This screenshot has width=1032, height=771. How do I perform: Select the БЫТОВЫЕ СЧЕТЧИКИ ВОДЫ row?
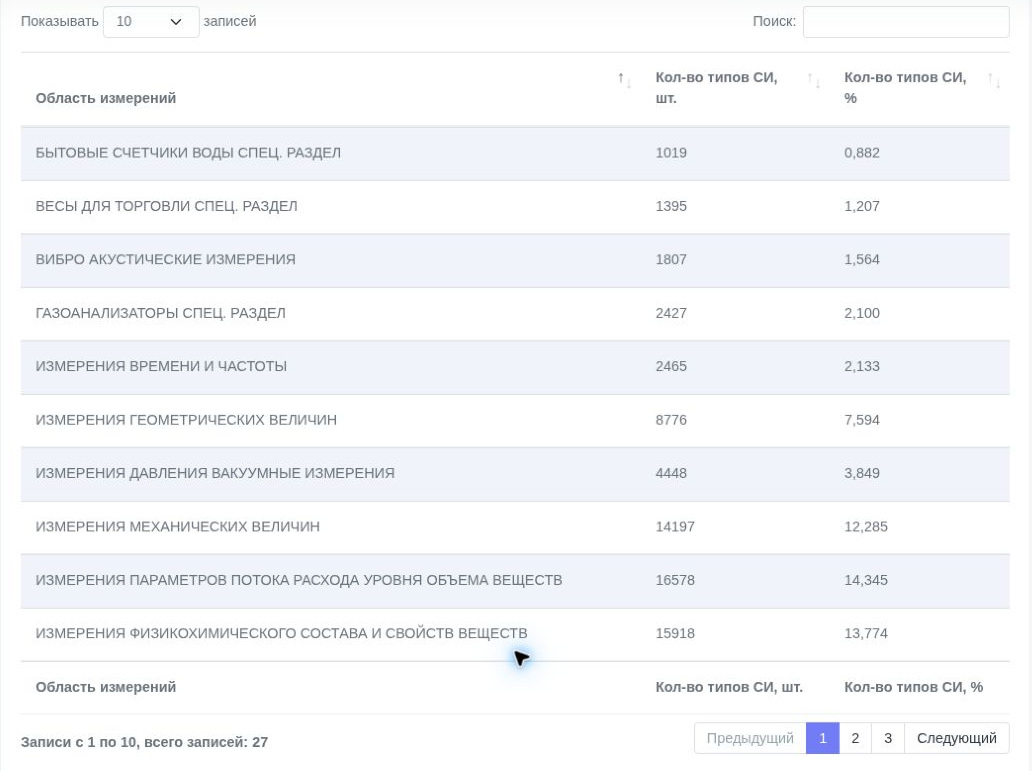(x=515, y=153)
